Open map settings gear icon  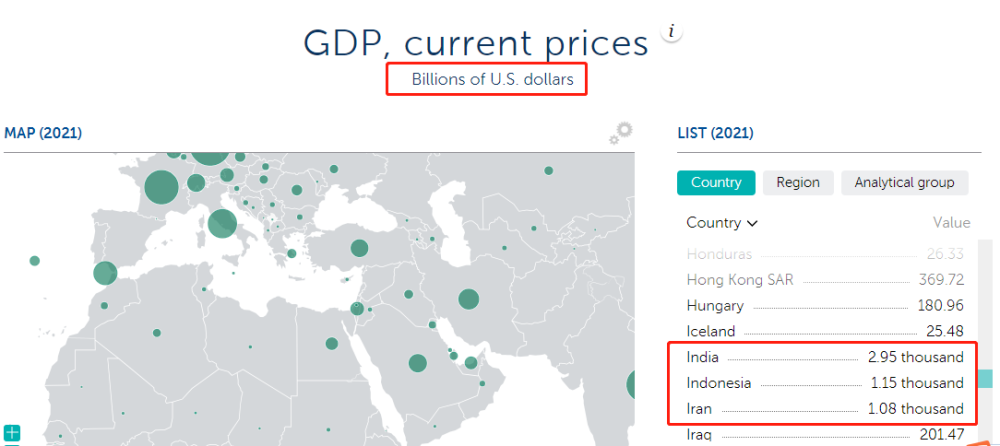coord(621,134)
